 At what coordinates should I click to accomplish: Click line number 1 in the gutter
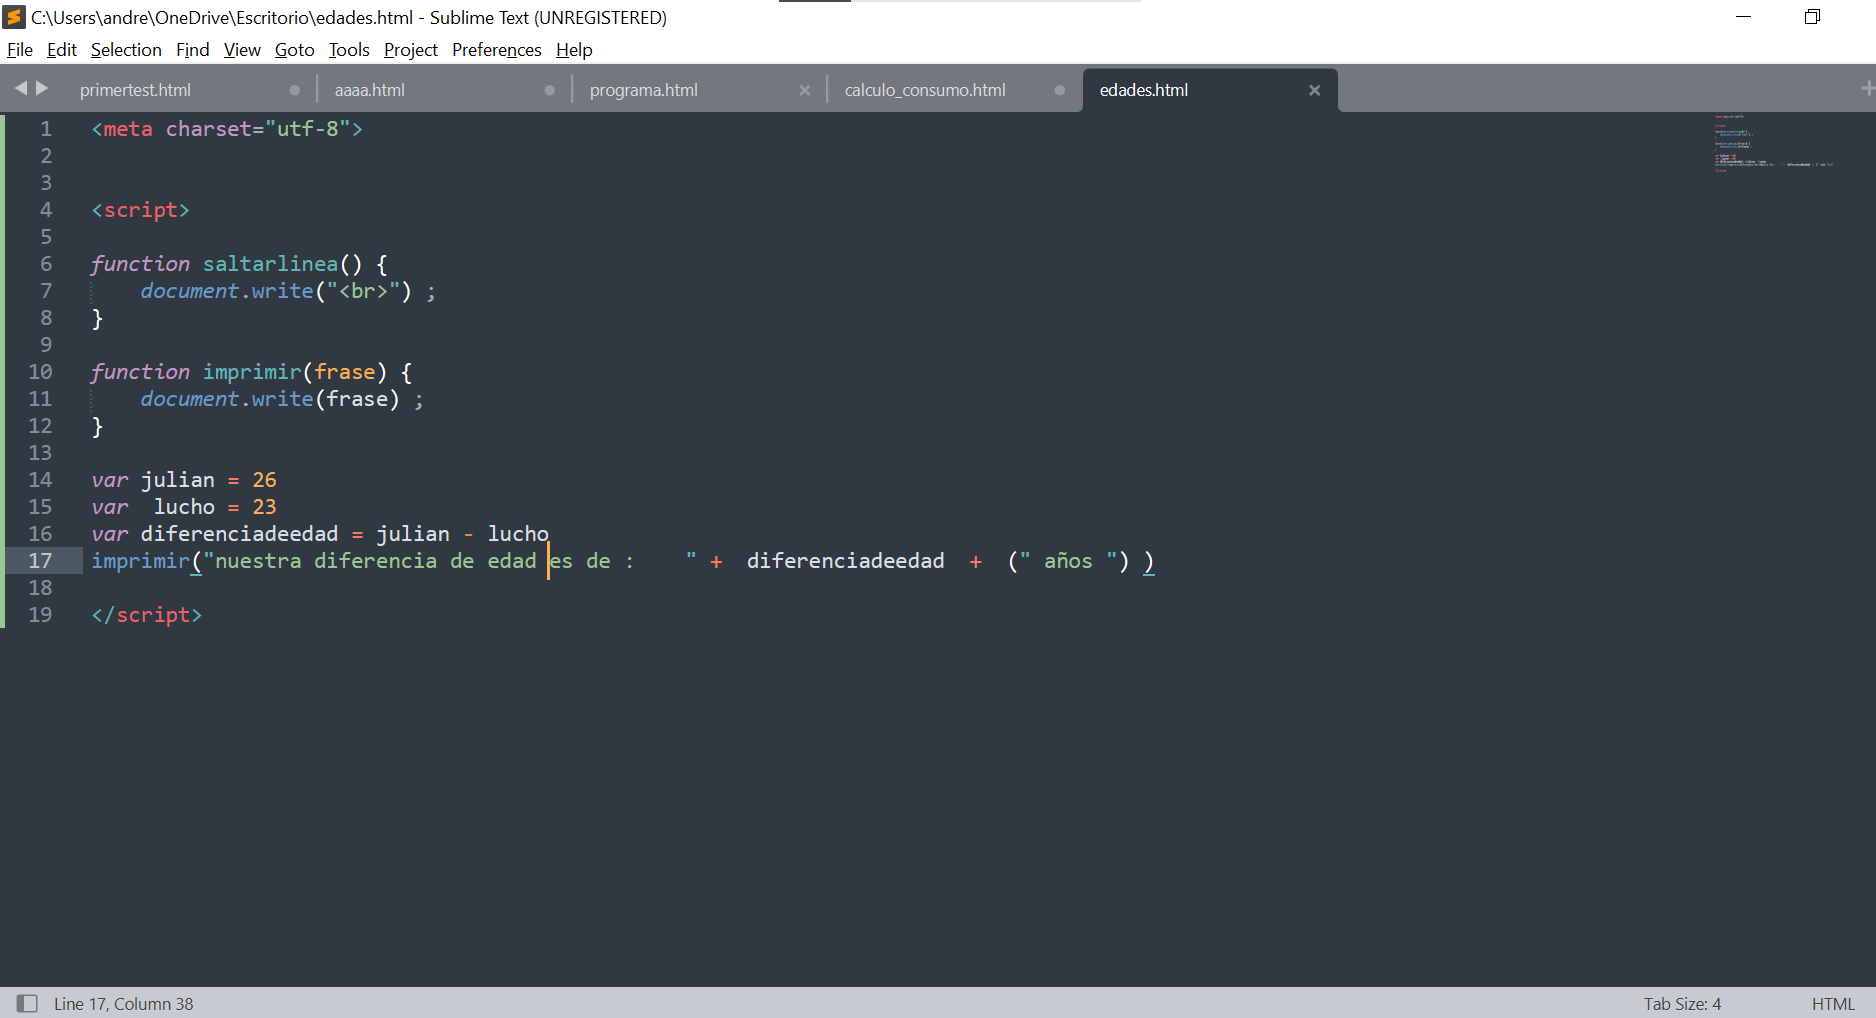(46, 129)
